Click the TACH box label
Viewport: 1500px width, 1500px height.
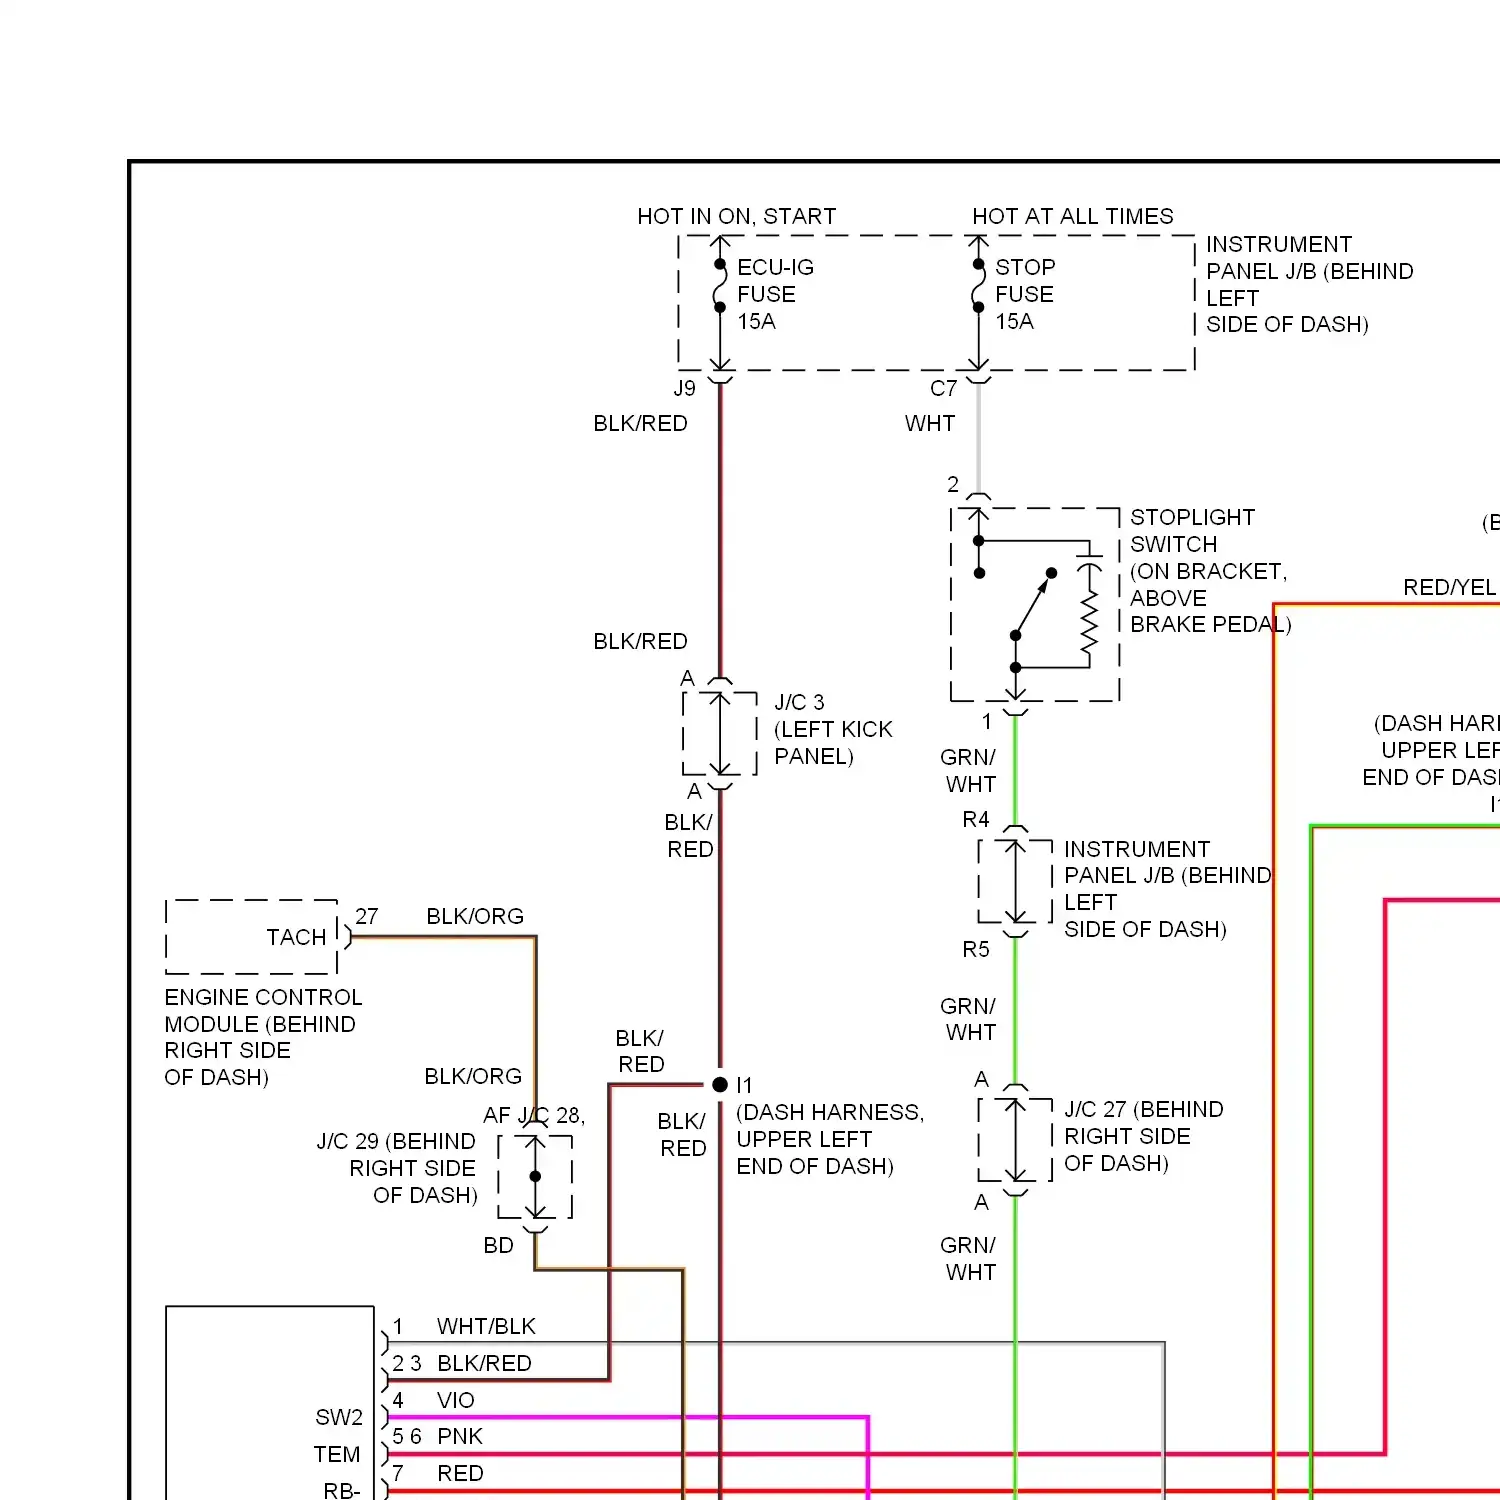point(296,937)
